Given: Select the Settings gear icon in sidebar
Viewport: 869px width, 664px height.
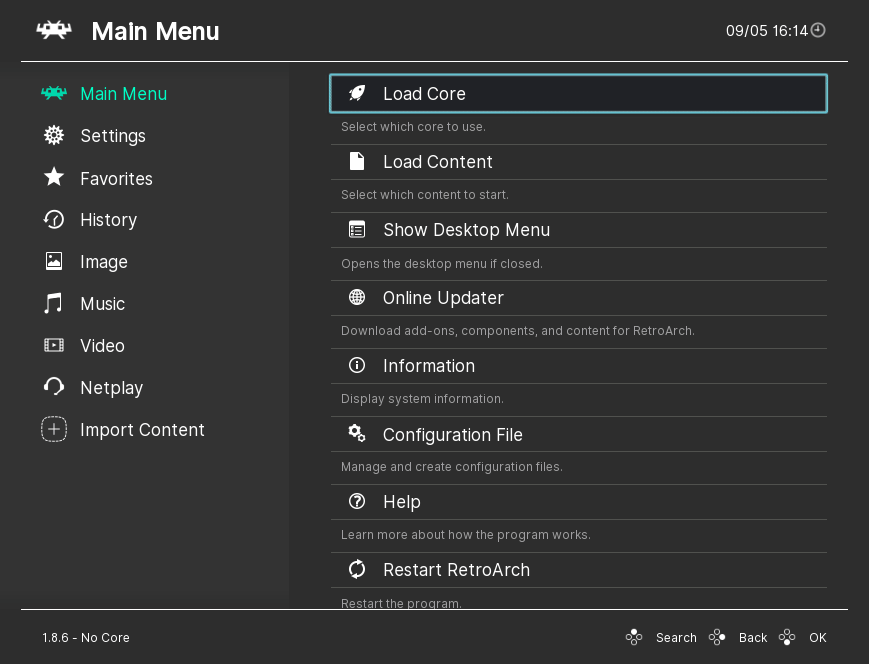Looking at the screenshot, I should tap(54, 136).
